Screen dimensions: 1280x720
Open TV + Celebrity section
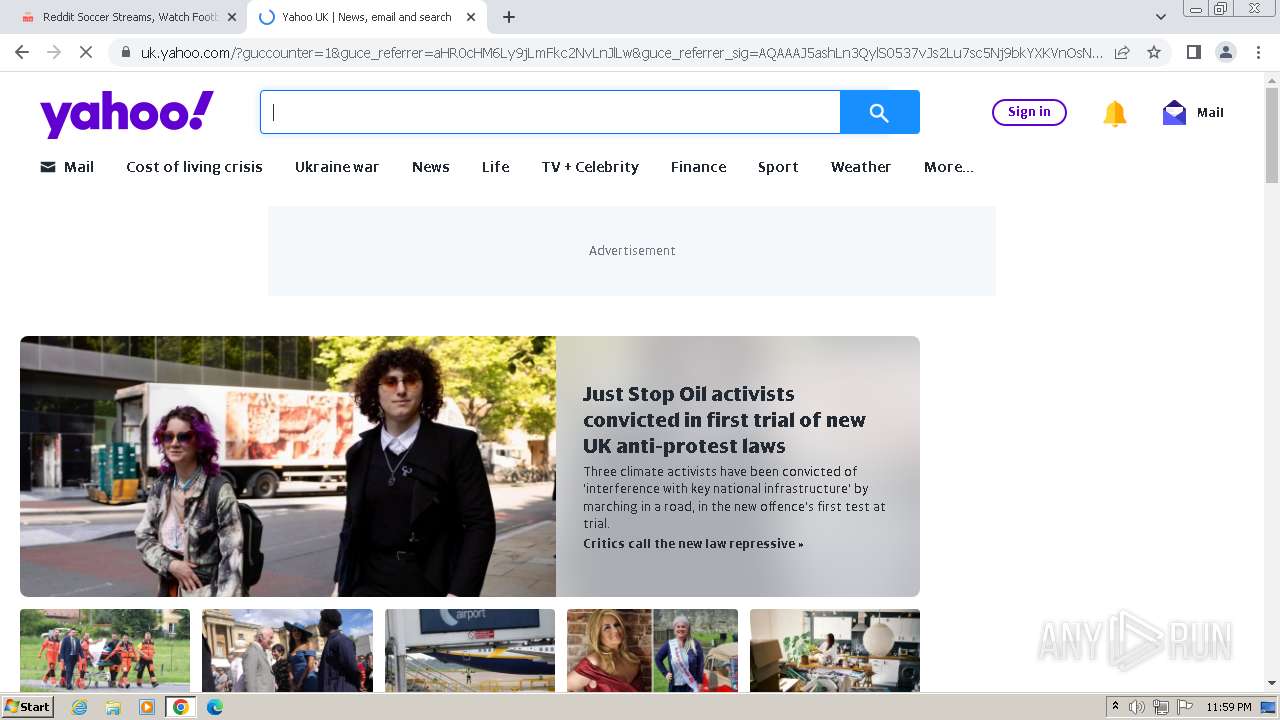point(590,167)
